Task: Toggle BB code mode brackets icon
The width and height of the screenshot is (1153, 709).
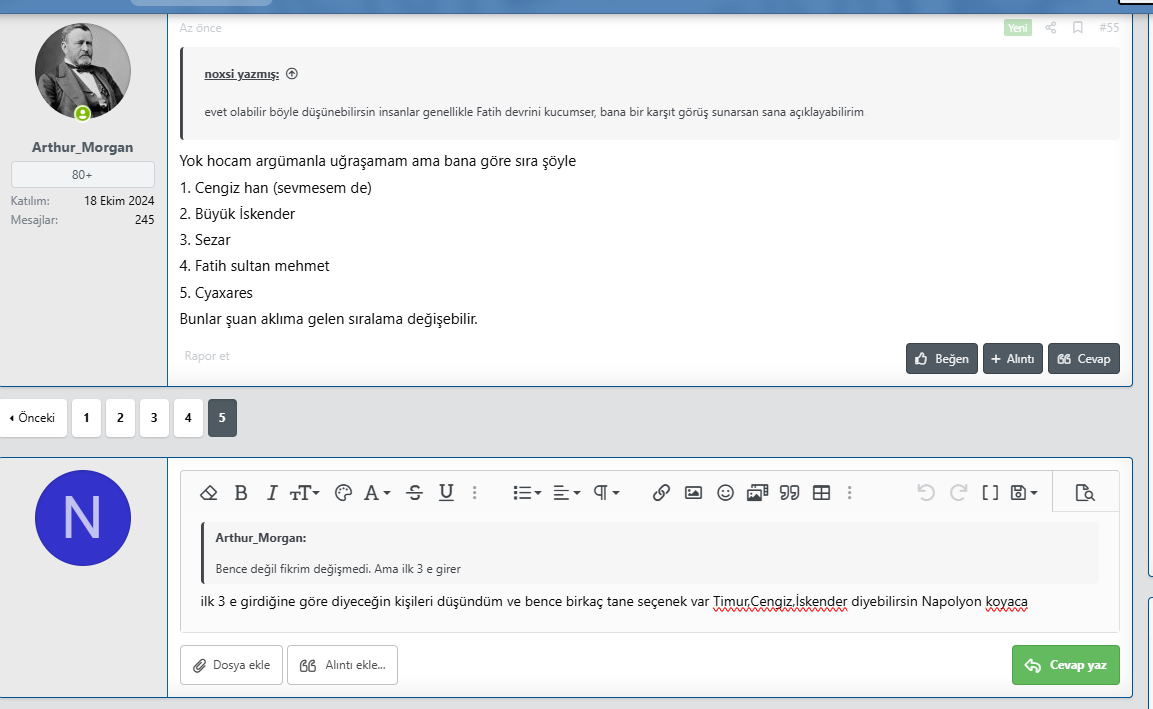Action: tap(990, 493)
